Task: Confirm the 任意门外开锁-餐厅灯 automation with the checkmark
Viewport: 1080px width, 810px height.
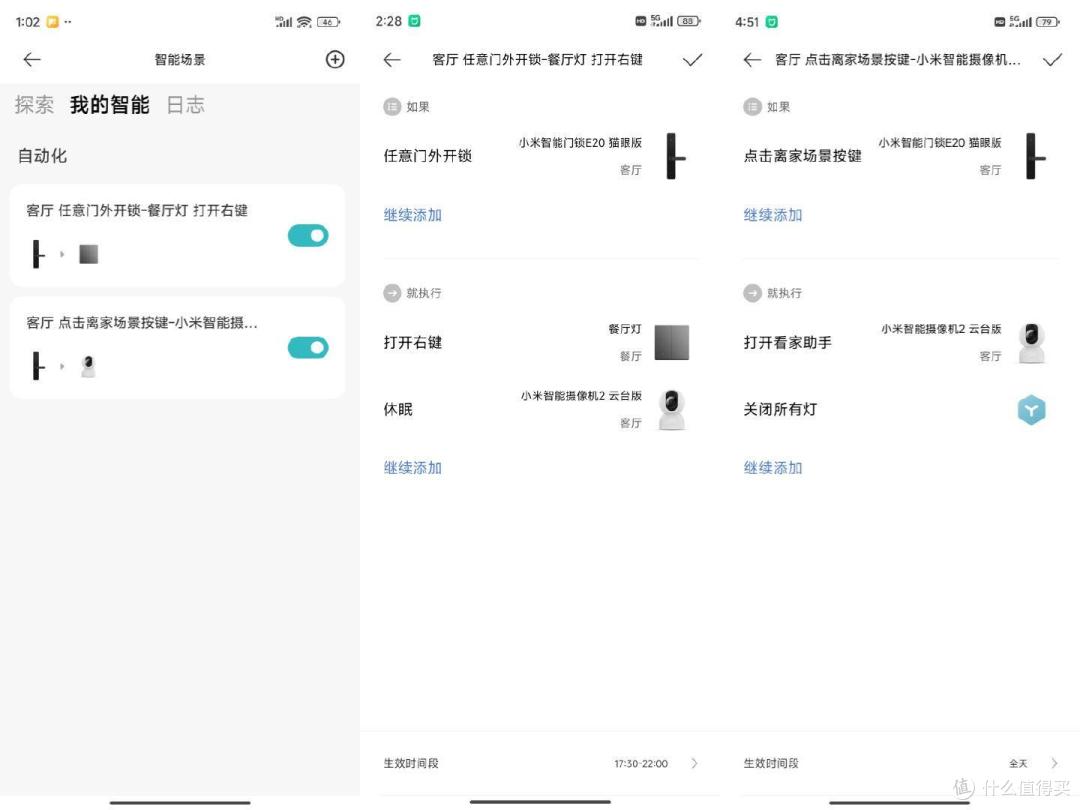Action: [692, 60]
